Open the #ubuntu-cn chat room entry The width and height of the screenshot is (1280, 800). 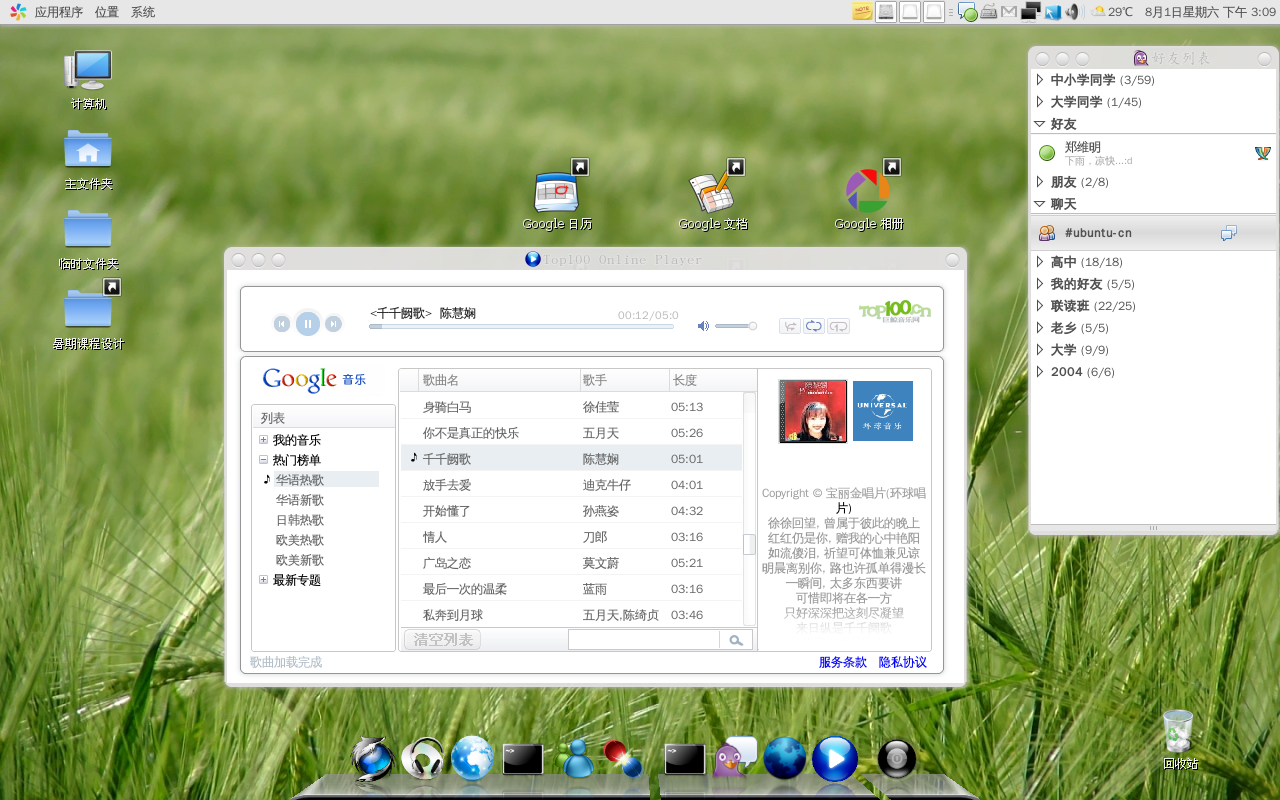coord(1154,233)
